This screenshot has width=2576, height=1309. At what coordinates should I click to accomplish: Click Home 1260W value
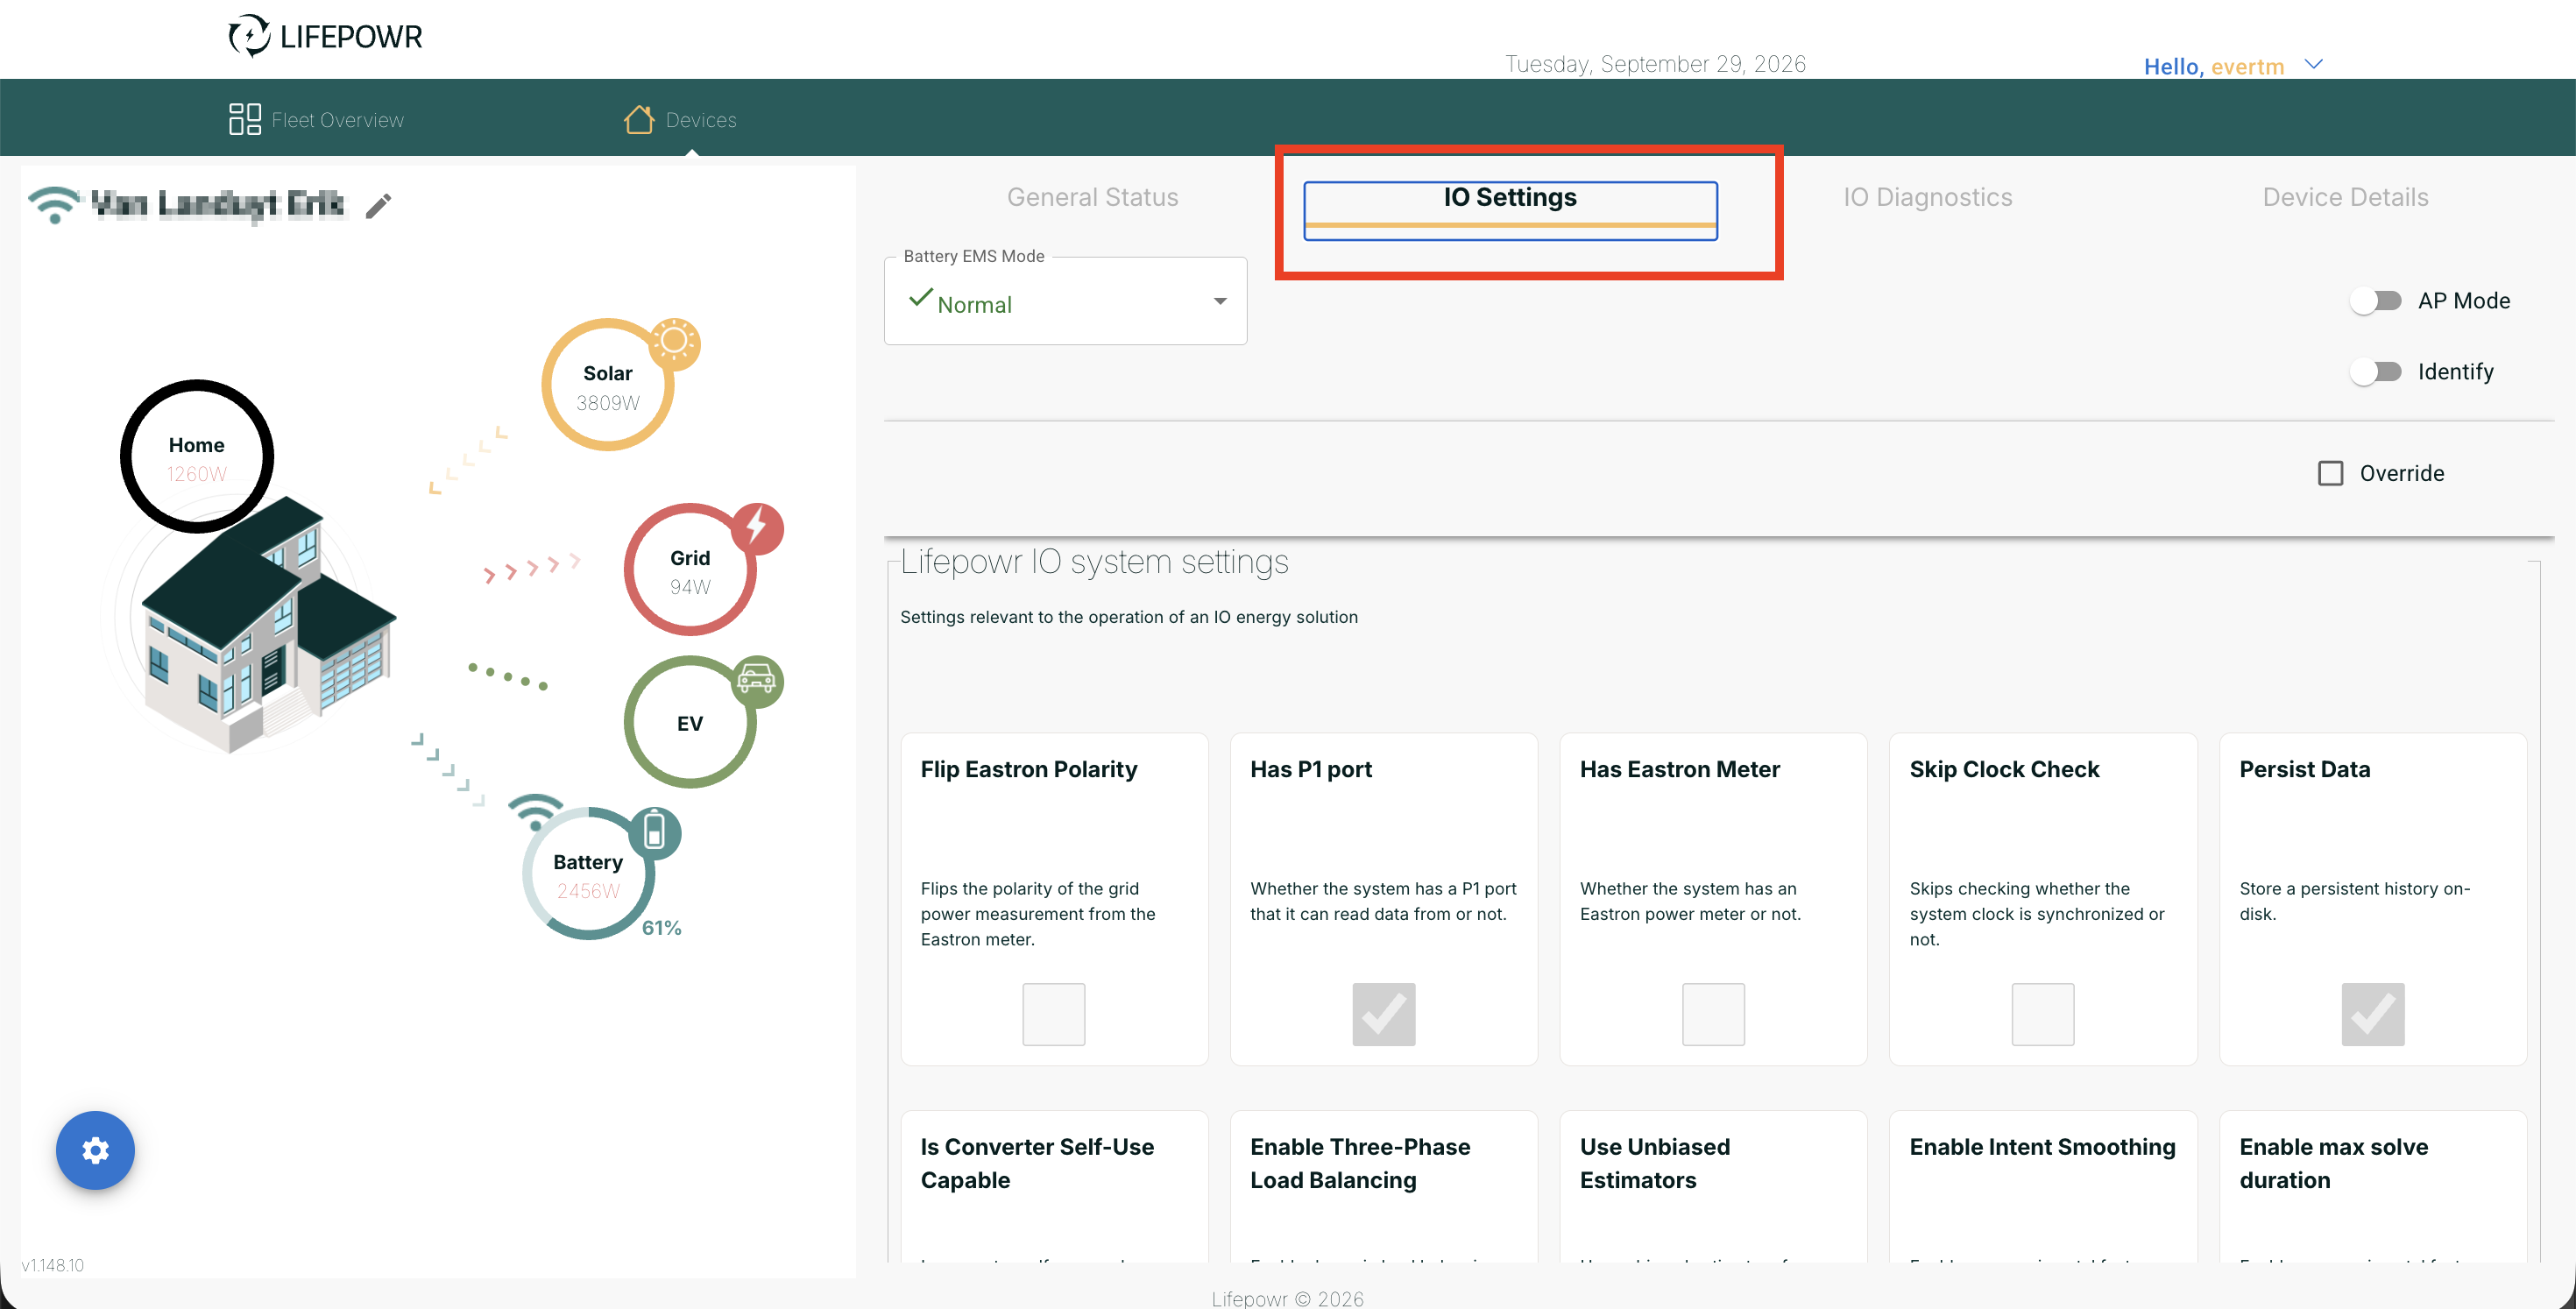click(x=197, y=473)
